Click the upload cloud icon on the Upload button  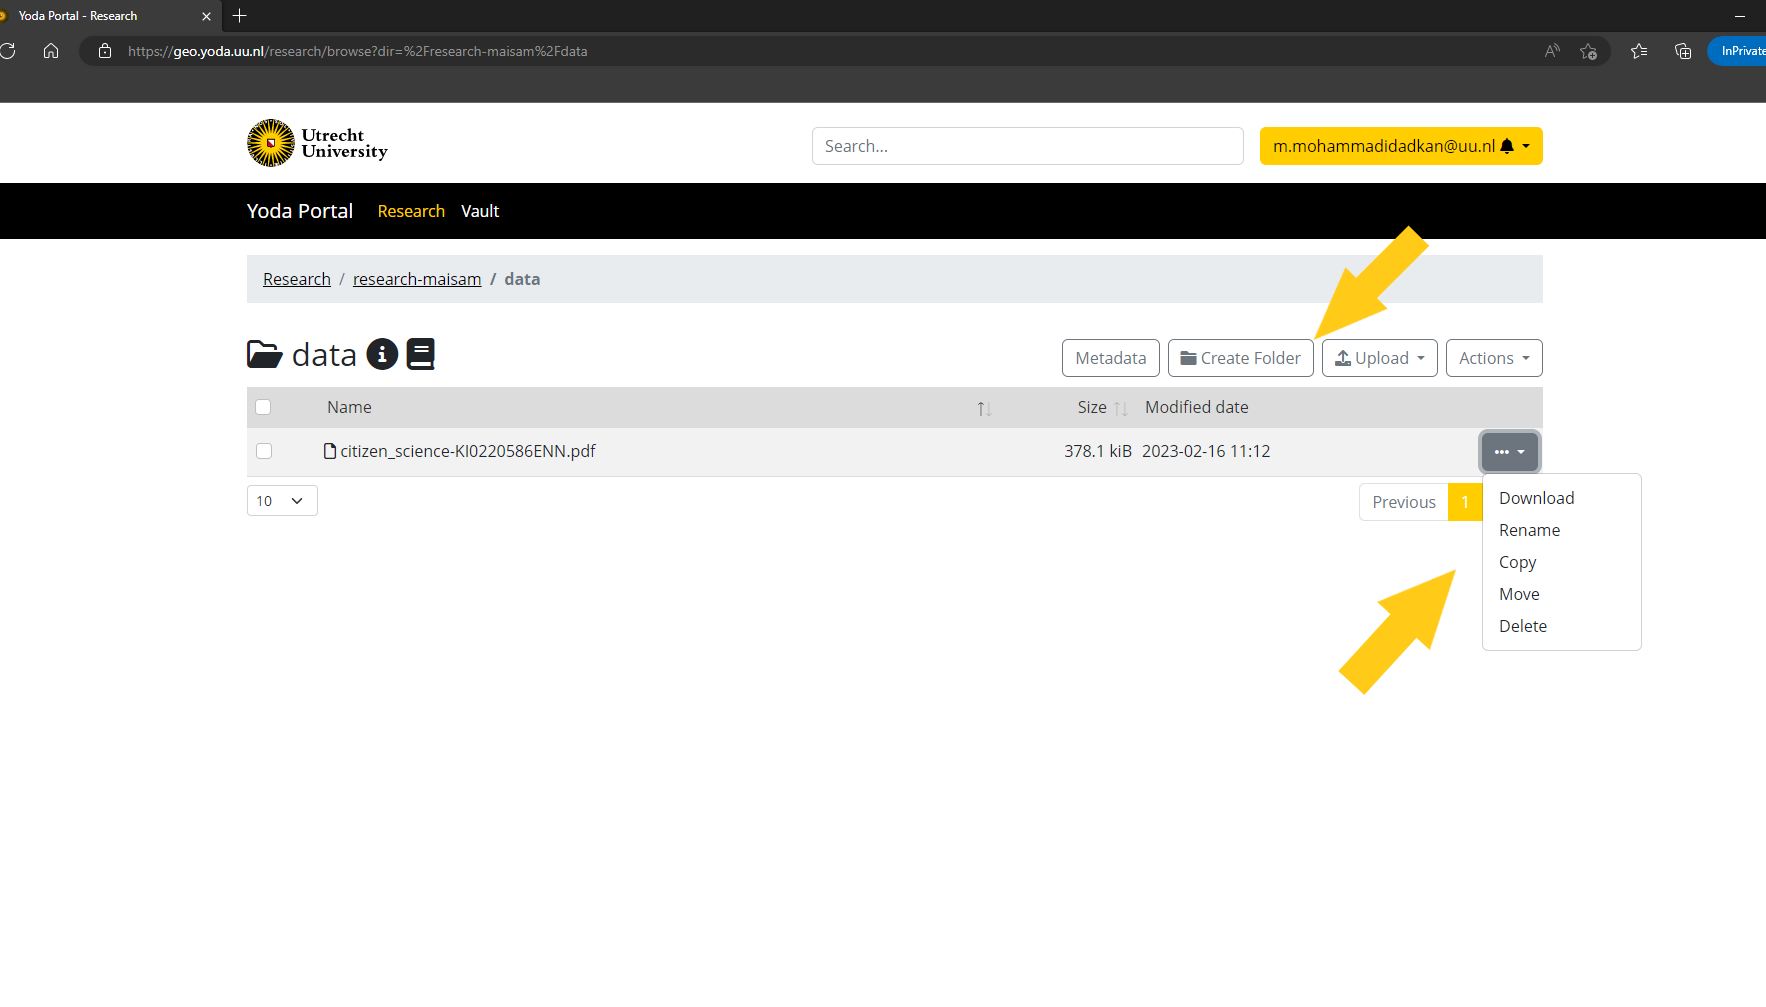coord(1344,357)
